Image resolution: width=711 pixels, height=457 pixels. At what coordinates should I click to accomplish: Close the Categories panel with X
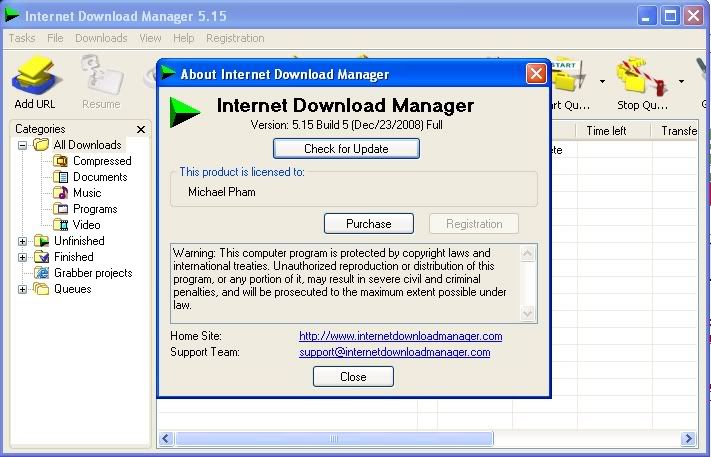click(141, 130)
